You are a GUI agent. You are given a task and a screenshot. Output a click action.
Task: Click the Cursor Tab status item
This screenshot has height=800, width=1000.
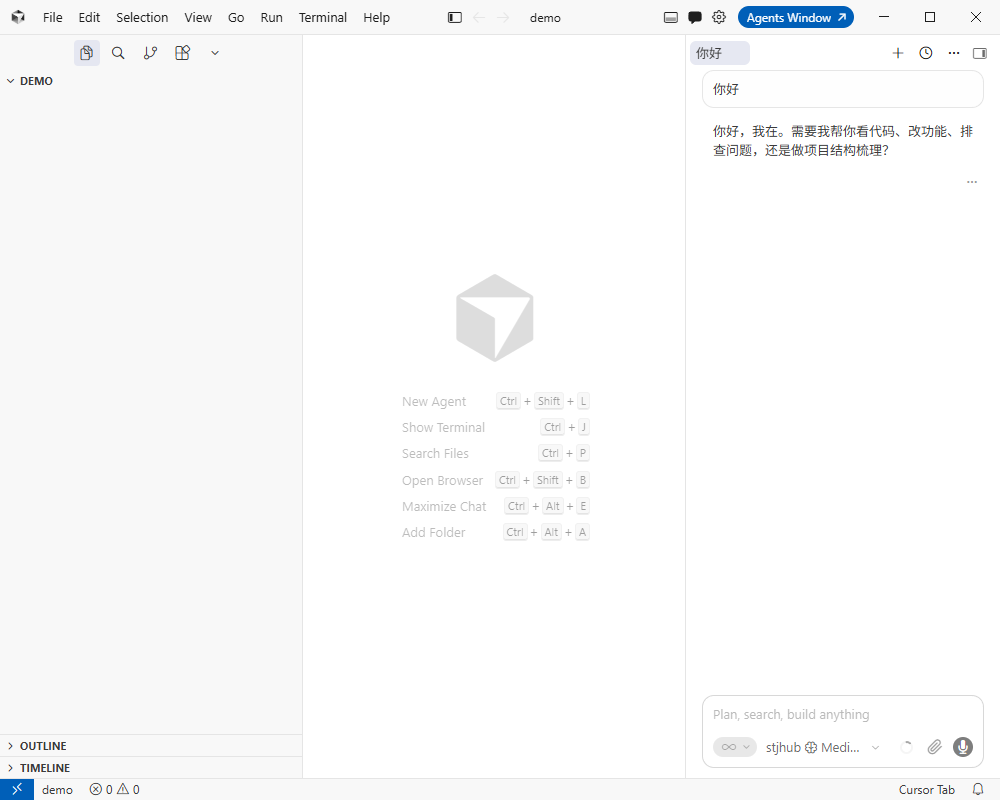(x=927, y=789)
